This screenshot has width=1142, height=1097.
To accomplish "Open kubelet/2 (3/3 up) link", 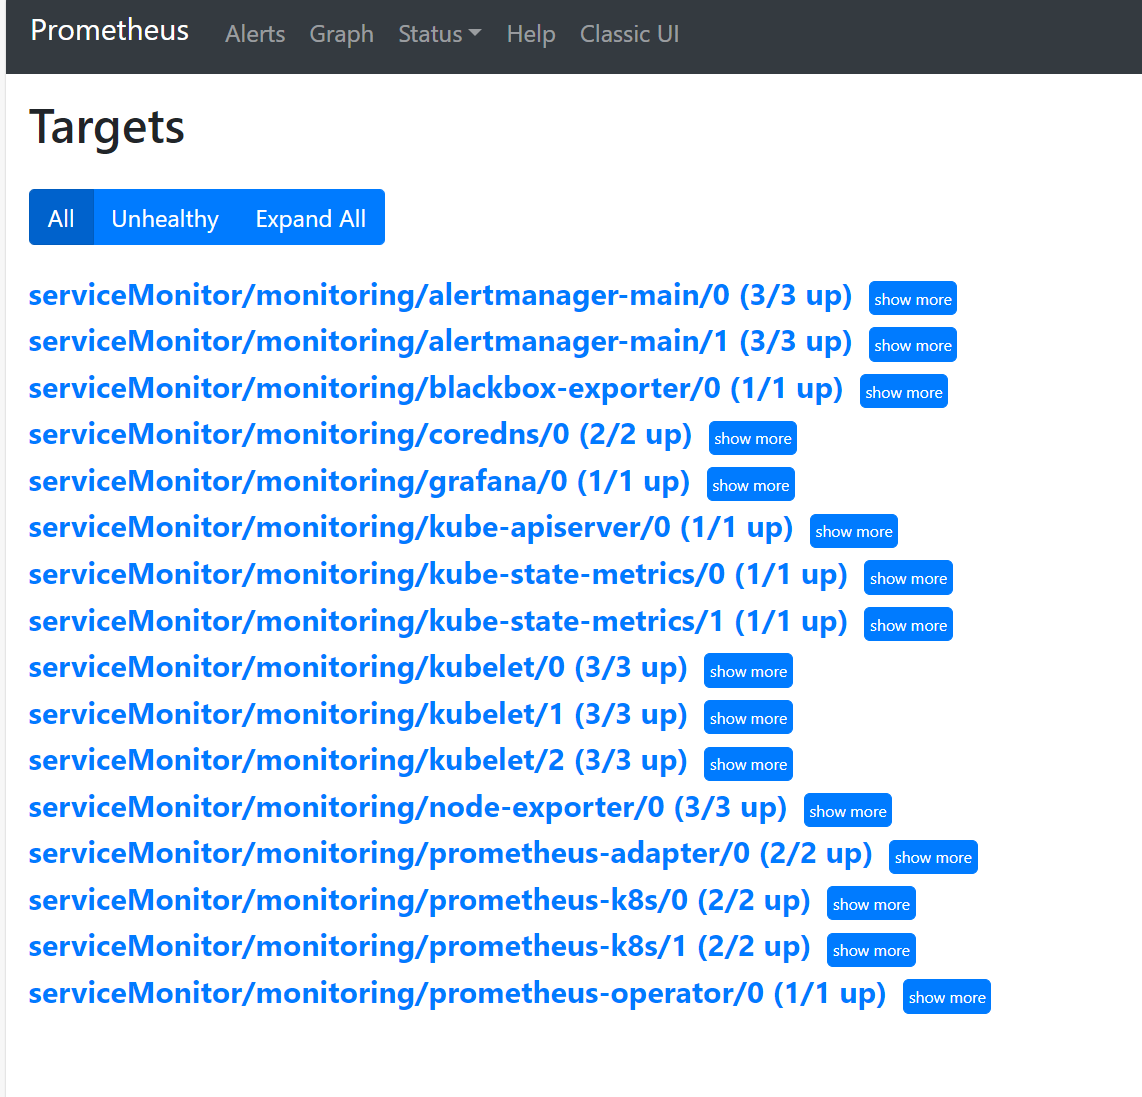I will 358,762.
